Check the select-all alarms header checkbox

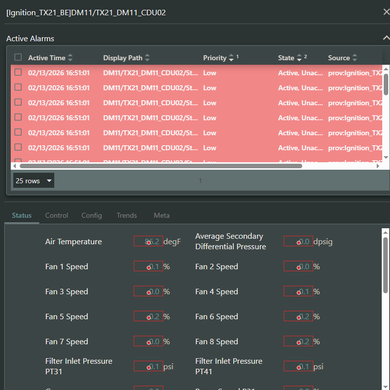[x=18, y=57]
